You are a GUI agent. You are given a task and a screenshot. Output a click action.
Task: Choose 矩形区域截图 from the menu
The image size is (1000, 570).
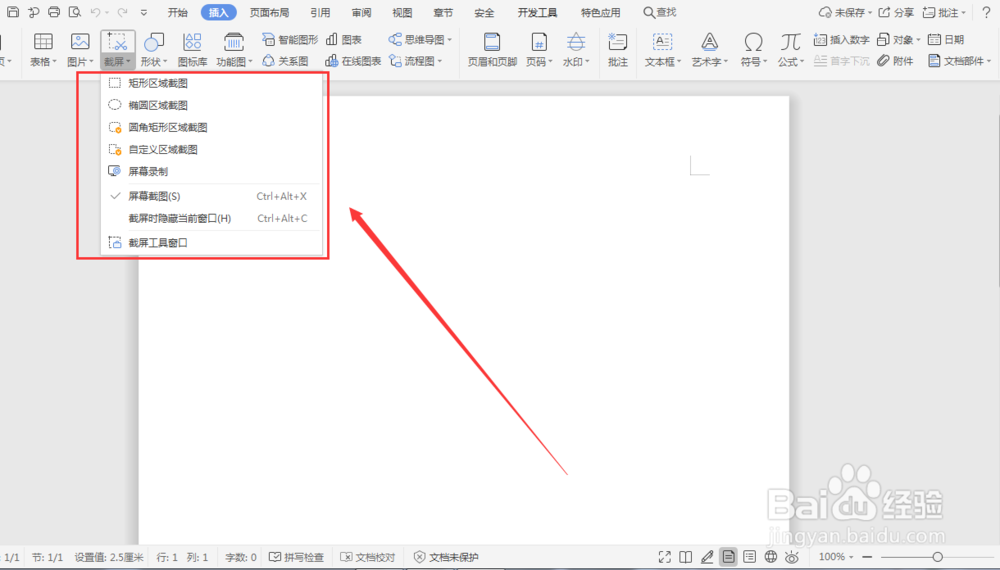point(211,84)
